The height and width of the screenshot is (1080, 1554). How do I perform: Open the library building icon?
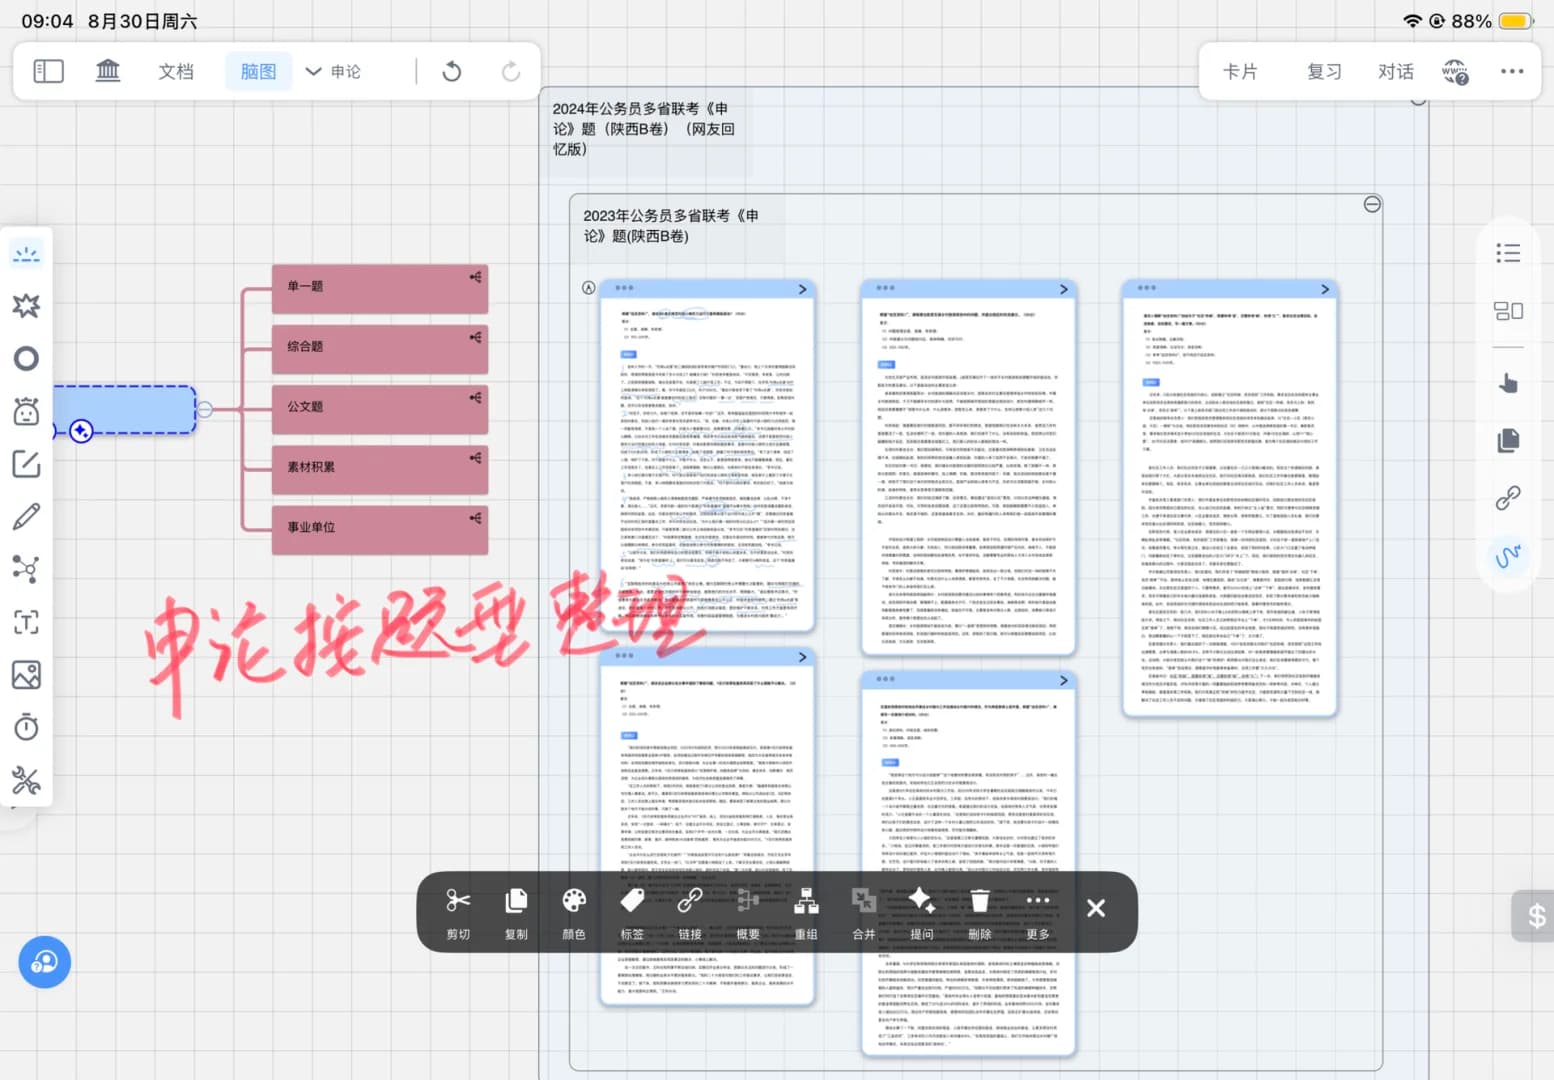point(107,71)
